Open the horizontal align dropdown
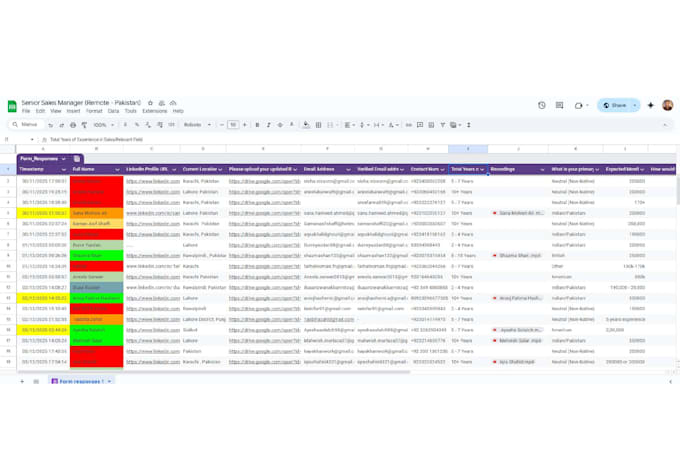The height and width of the screenshot is (459, 680). coord(350,125)
